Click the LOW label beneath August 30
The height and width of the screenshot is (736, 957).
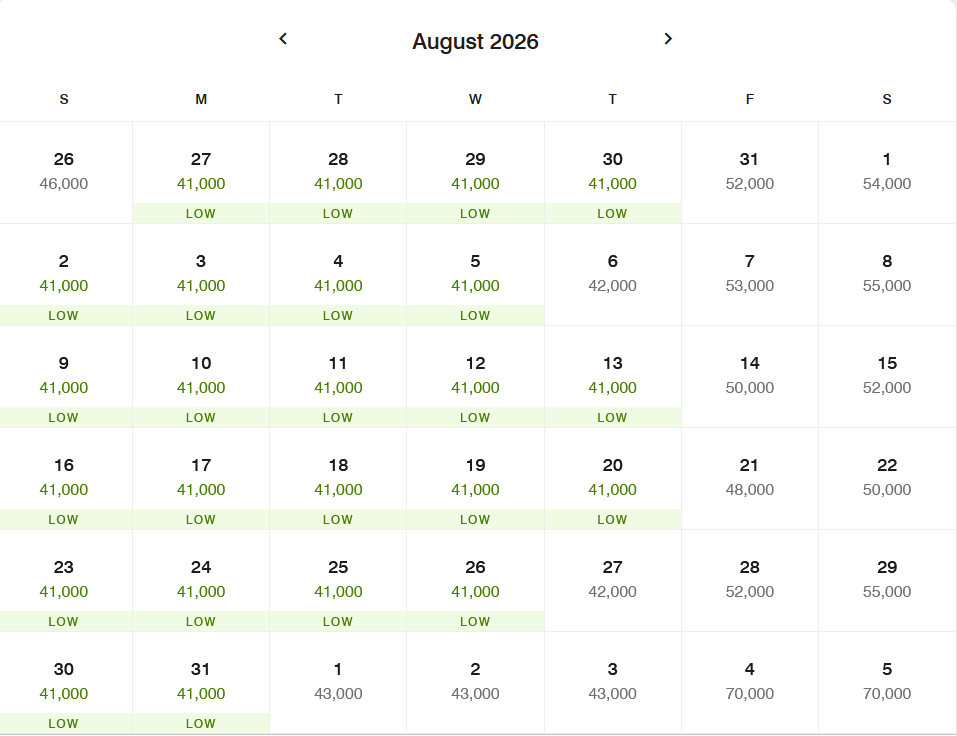[x=64, y=723]
